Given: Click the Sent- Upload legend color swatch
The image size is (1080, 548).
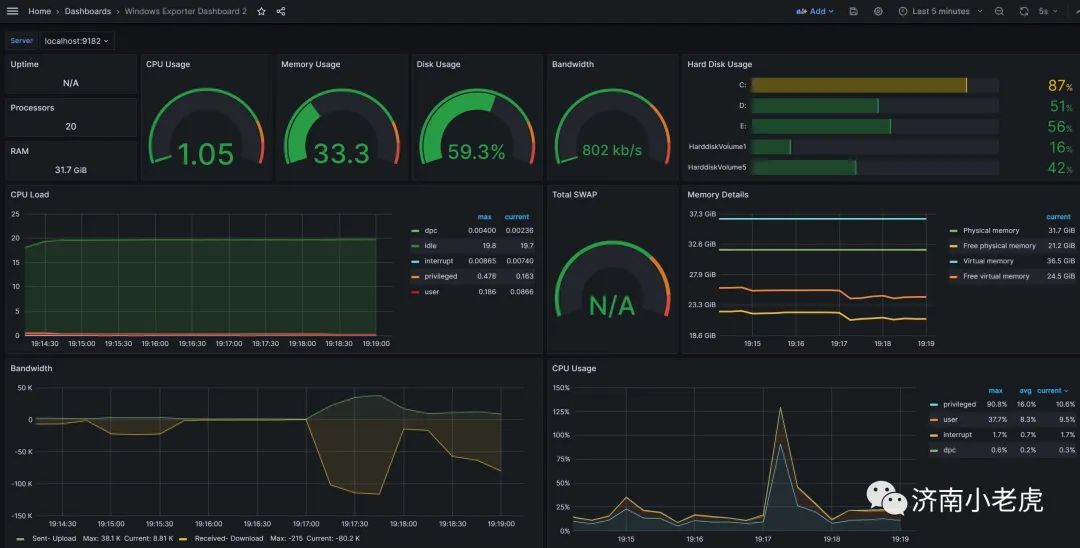Looking at the screenshot, I should tap(20, 538).
